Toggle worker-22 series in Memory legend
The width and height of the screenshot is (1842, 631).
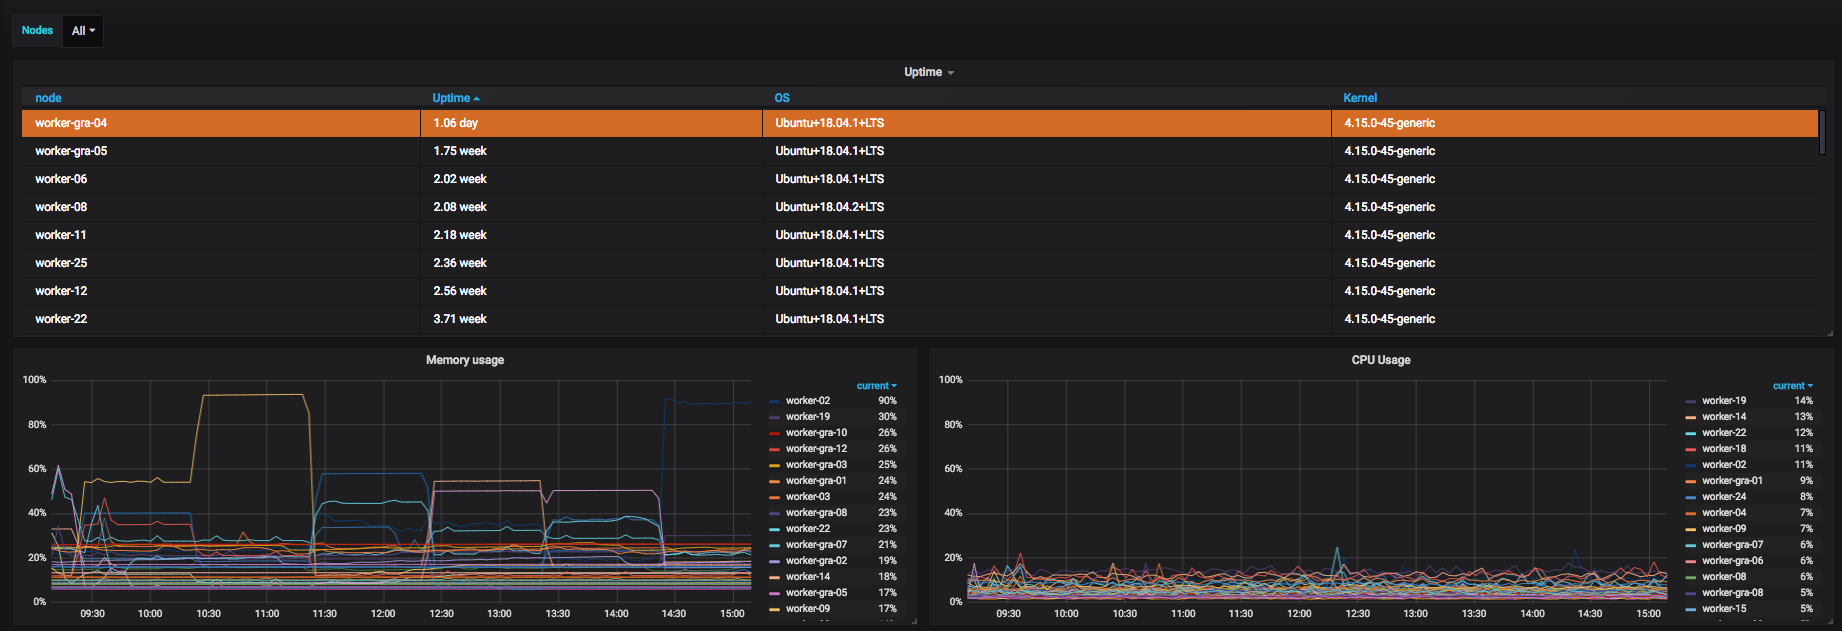808,529
